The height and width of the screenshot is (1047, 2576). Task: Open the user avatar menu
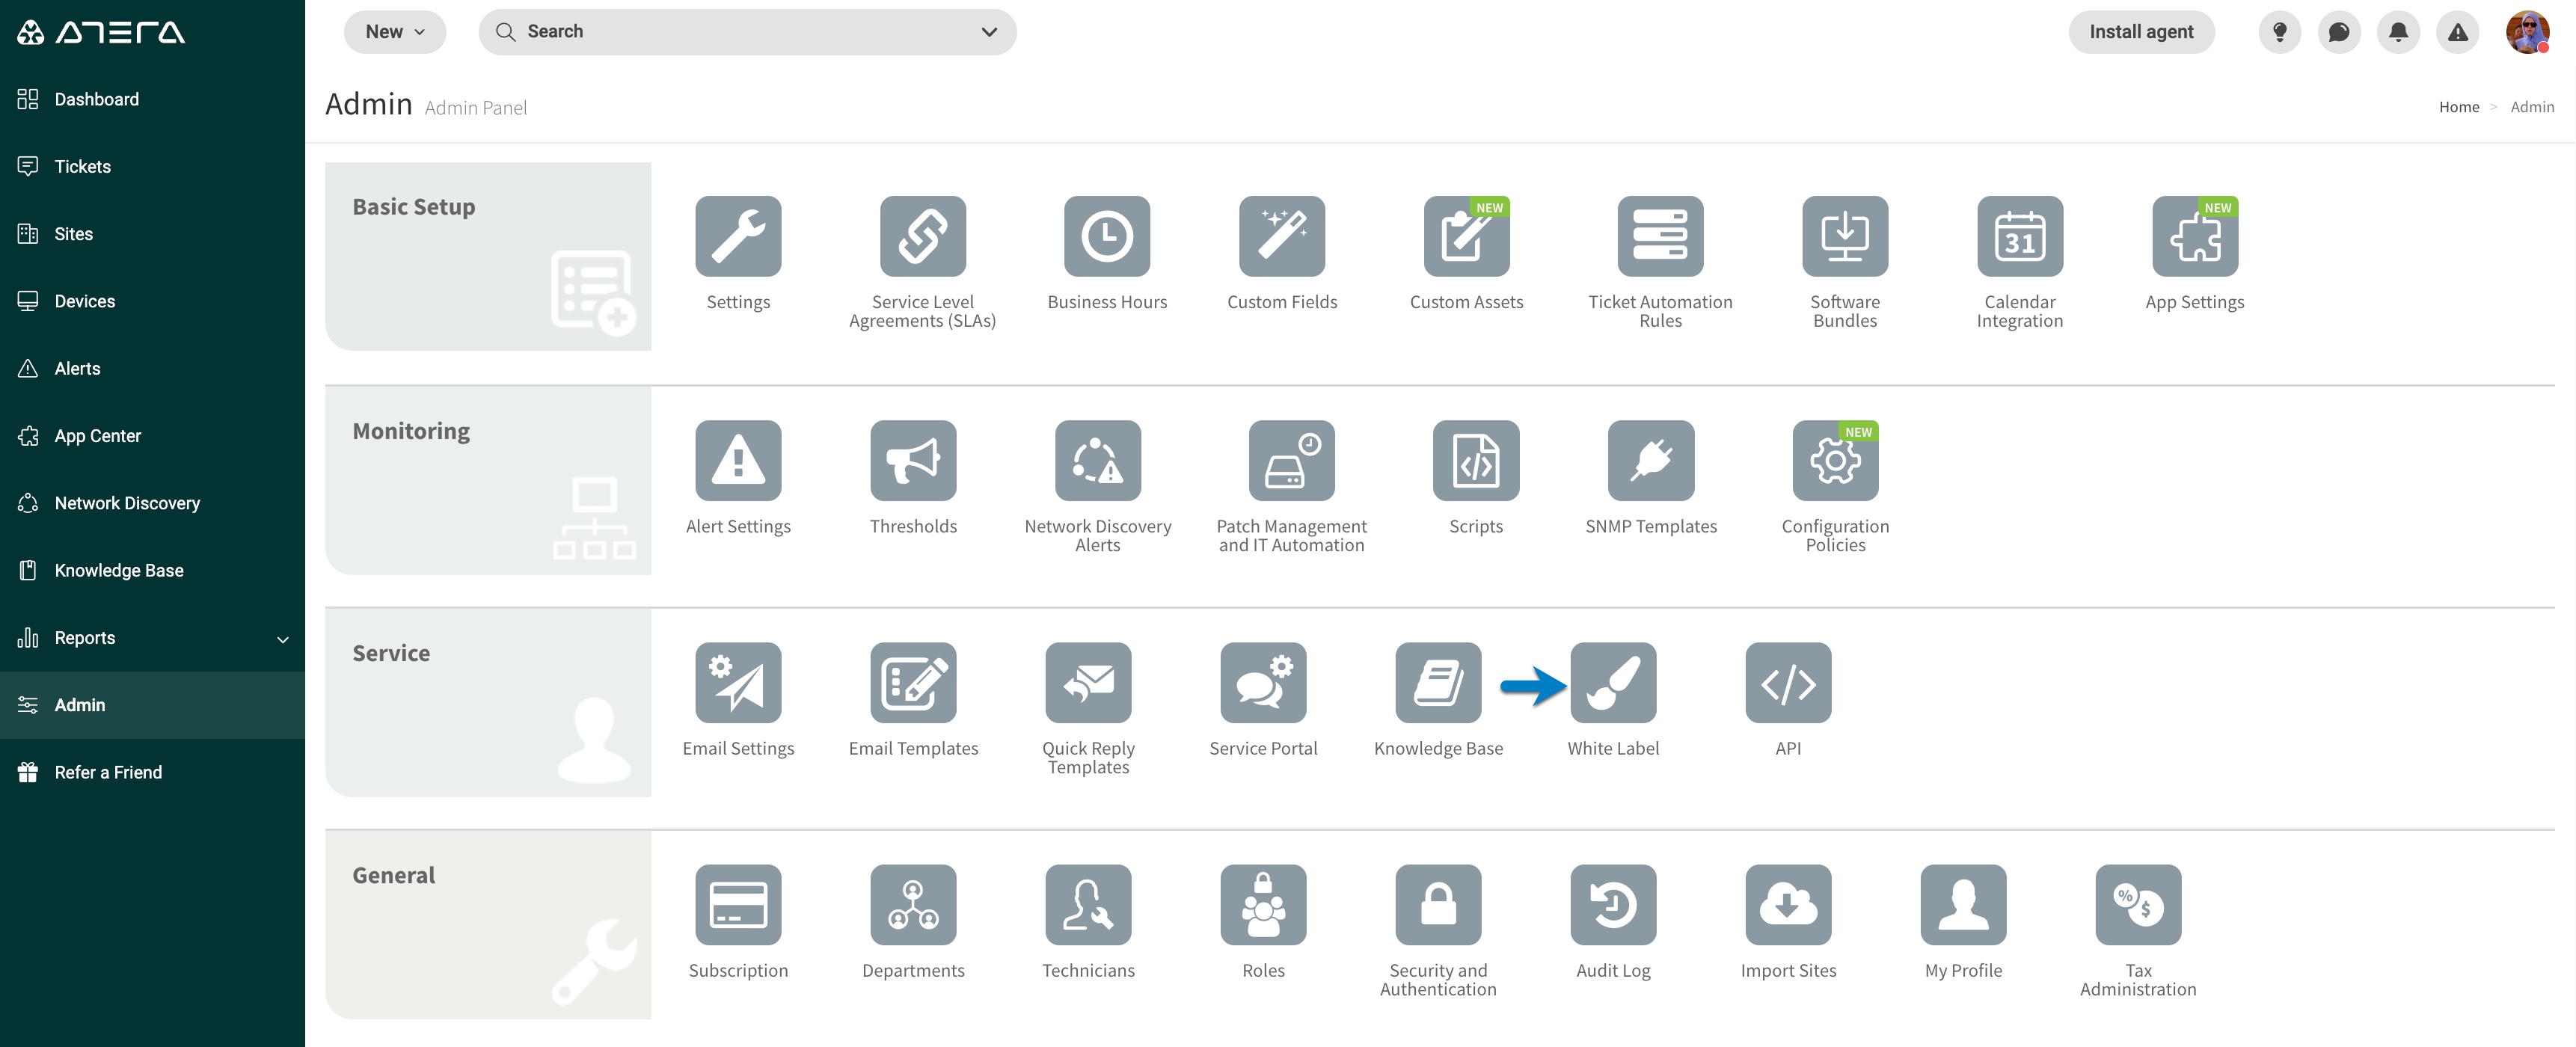pos(2527,32)
